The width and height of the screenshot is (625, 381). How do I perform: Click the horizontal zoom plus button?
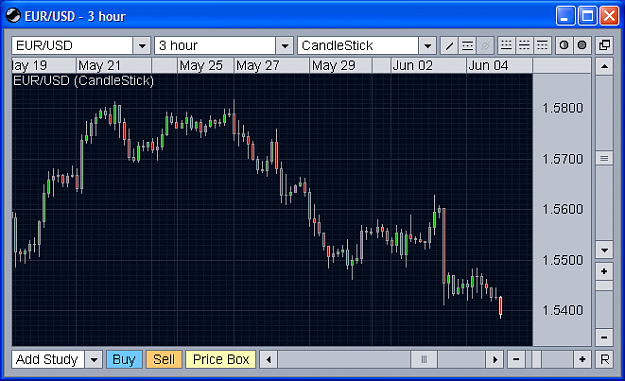coord(582,359)
